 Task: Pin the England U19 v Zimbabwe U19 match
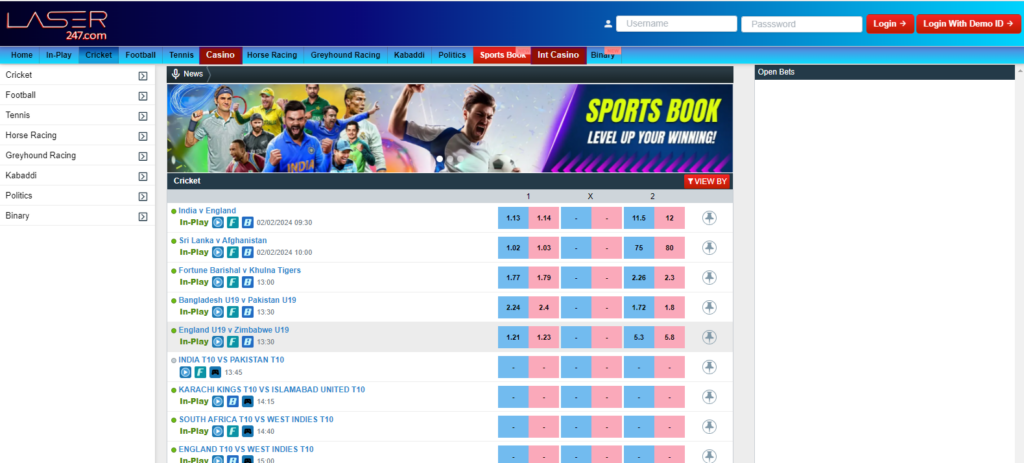[x=709, y=337]
